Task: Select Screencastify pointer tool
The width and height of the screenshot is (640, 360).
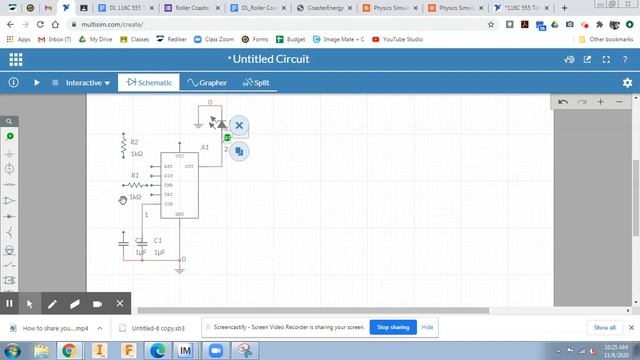Action: pos(29,304)
